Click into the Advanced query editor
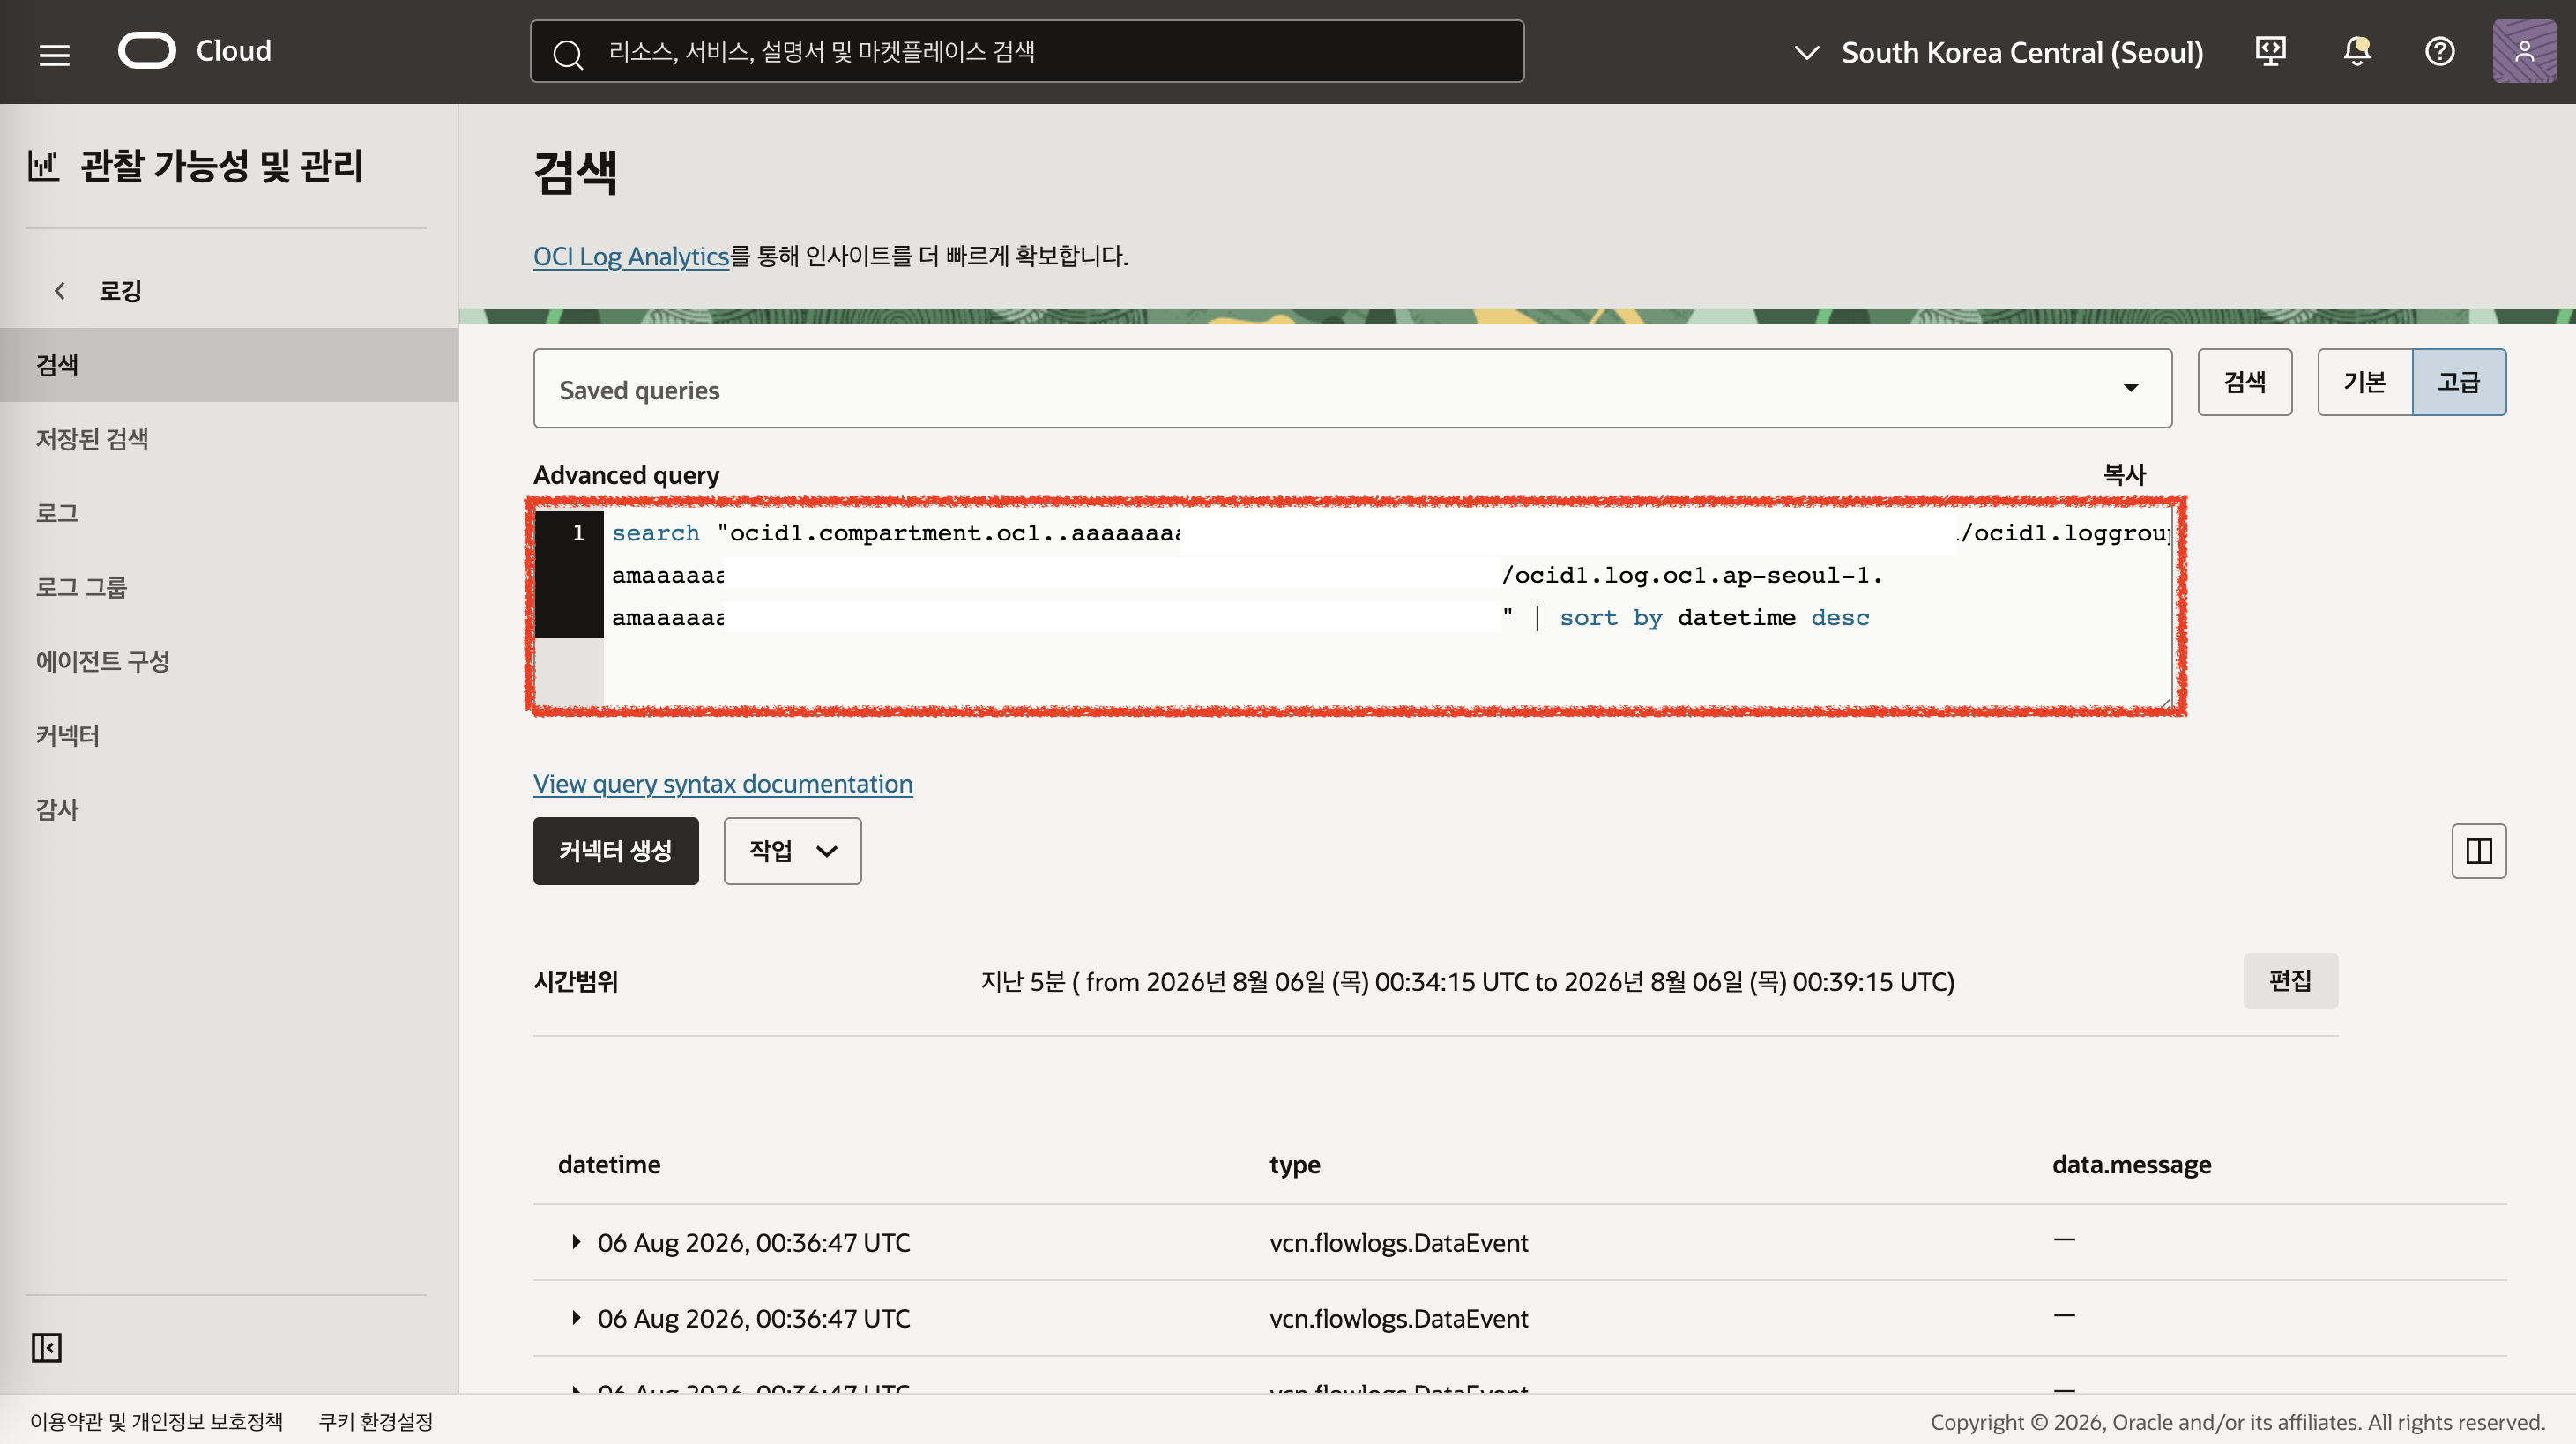 pos(1353,608)
